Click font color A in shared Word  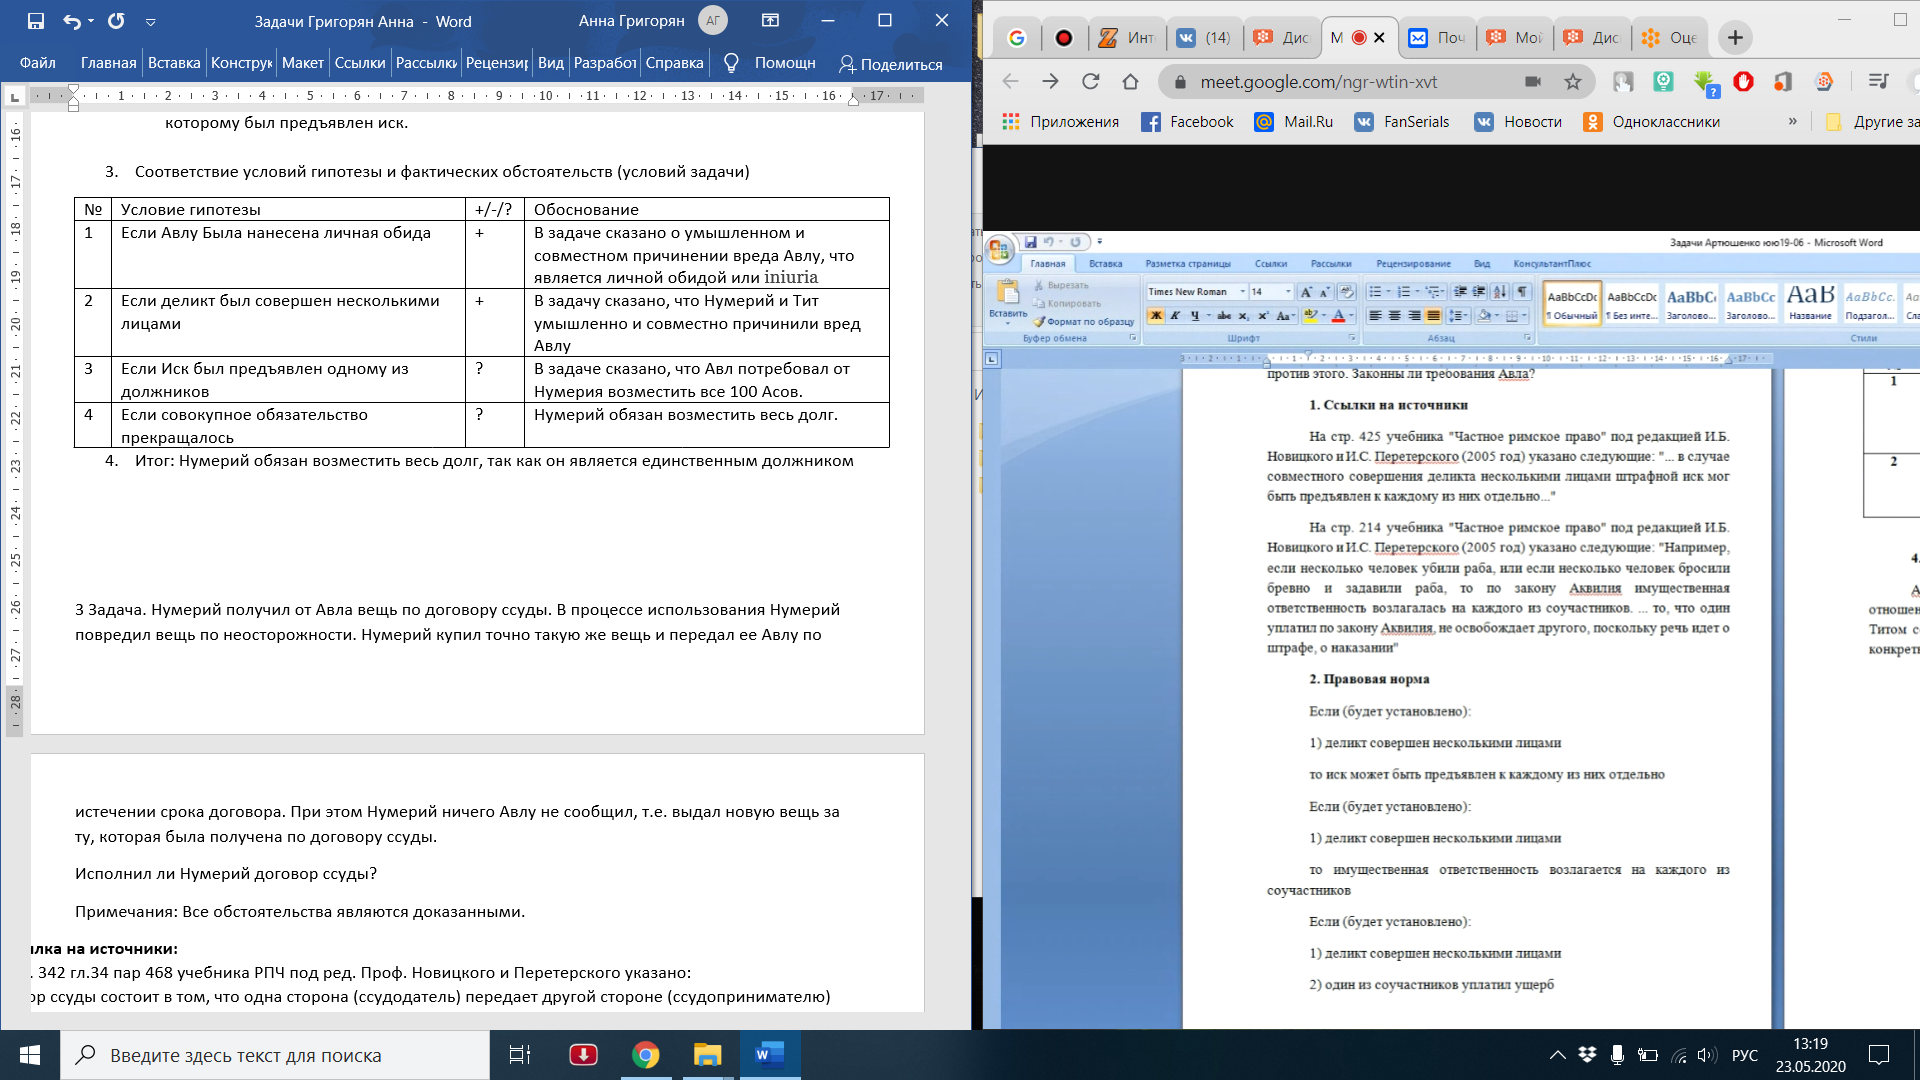(x=1338, y=315)
